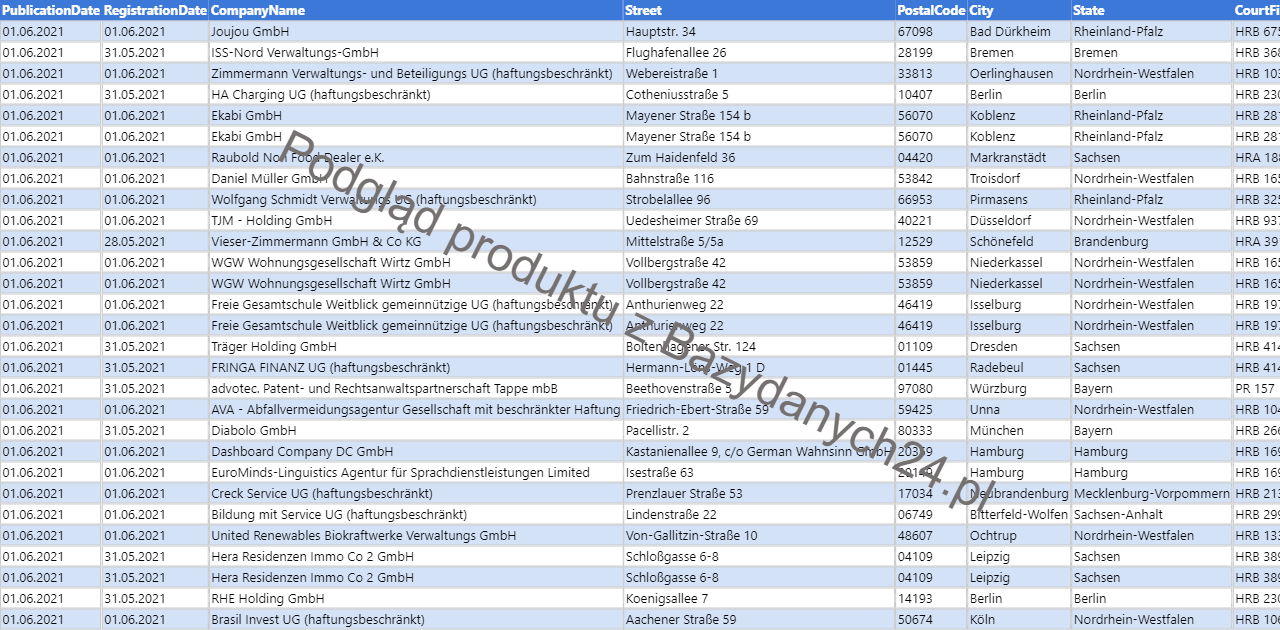
Task: Select Zimmermann Verwaltungs- und Beteiligungs UG cell
Action: point(415,74)
